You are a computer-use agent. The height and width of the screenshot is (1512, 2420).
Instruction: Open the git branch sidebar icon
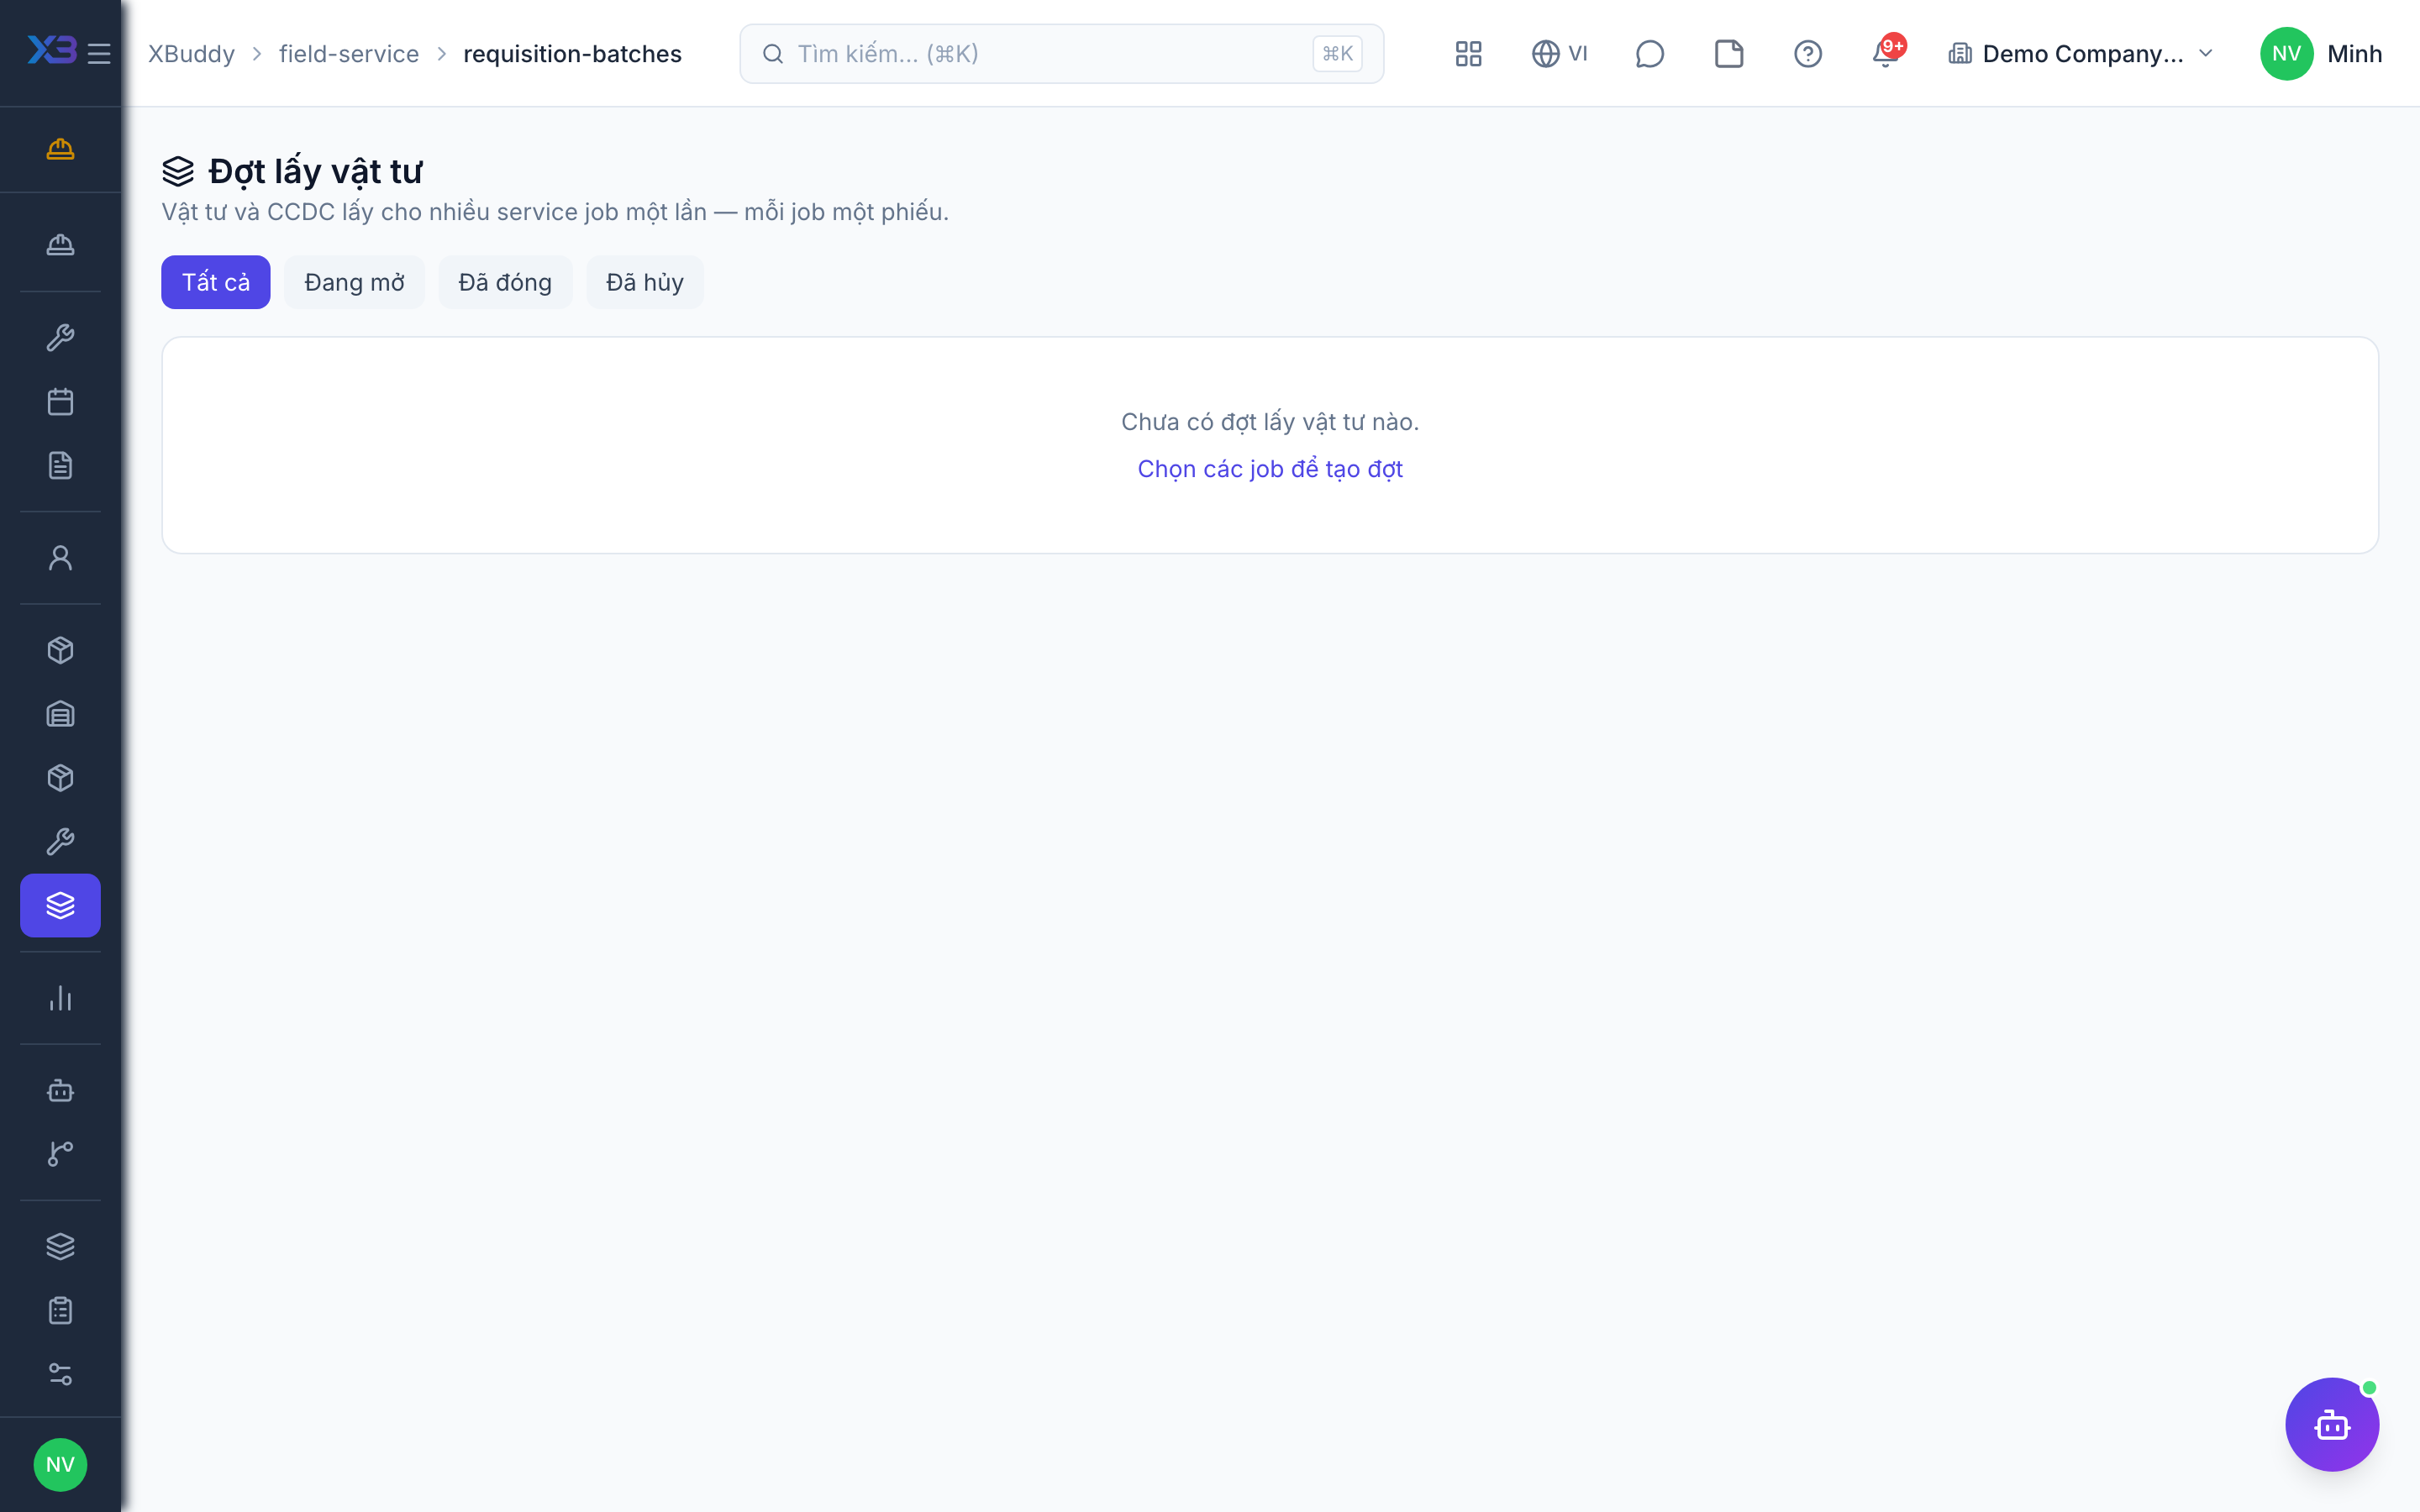60,1154
